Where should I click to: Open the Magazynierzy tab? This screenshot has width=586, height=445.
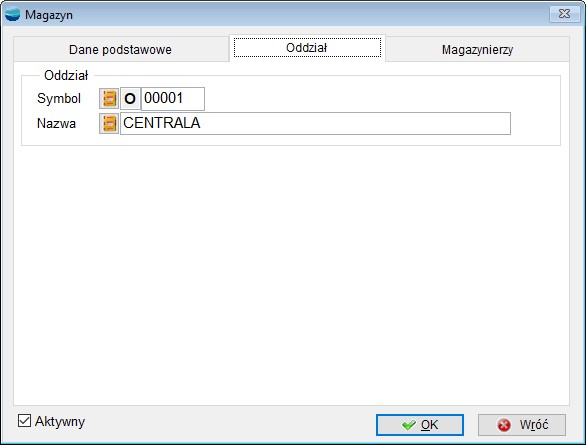(x=477, y=49)
